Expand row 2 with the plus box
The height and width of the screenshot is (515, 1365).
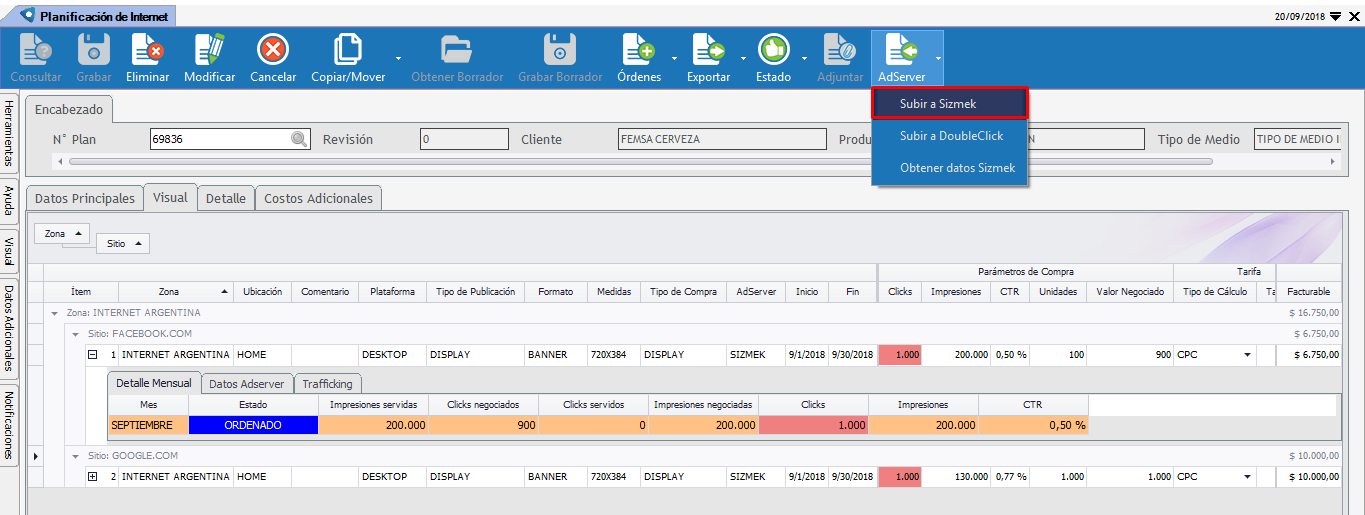pyautogui.click(x=92, y=477)
